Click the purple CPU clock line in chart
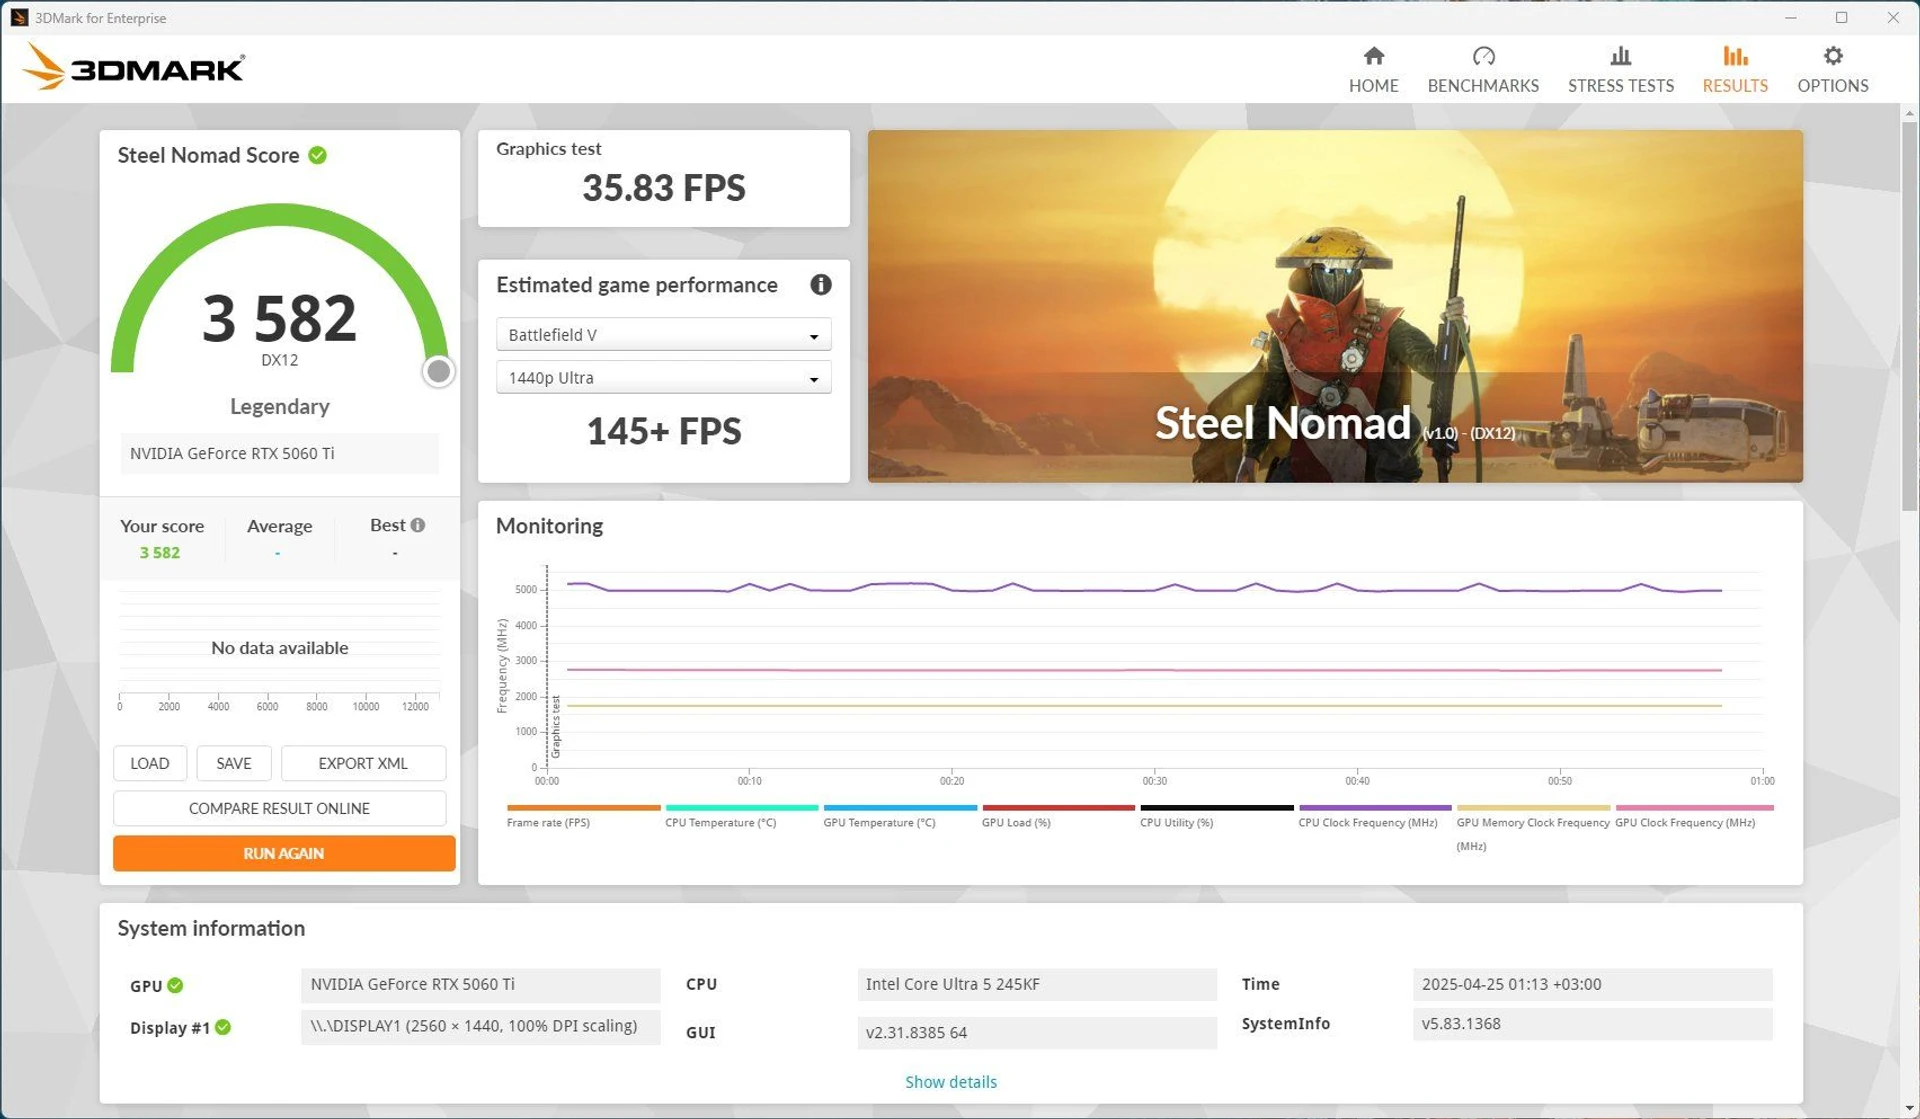The image size is (1920, 1119). tap(1144, 589)
